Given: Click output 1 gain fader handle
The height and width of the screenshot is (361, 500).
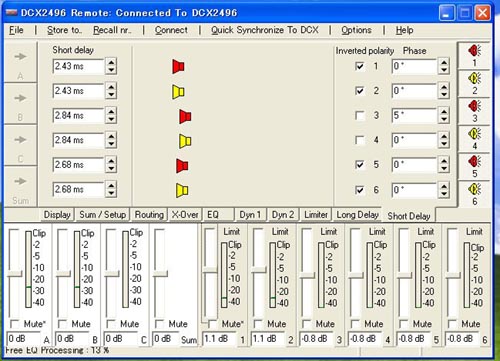Looking at the screenshot, I should click(210, 269).
